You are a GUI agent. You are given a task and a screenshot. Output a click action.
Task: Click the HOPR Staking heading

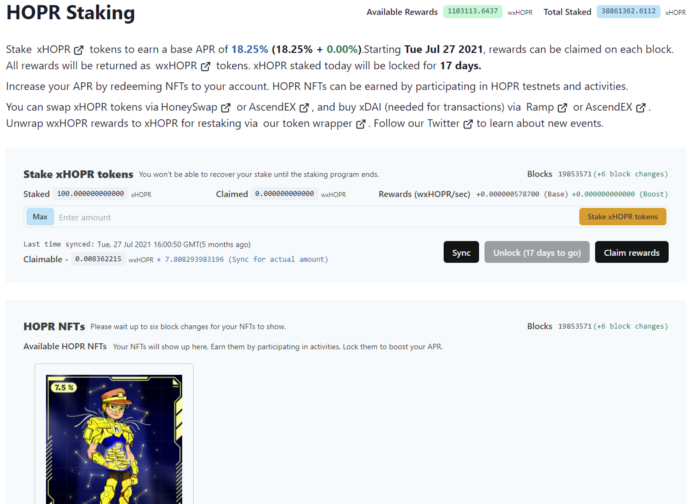tap(71, 12)
